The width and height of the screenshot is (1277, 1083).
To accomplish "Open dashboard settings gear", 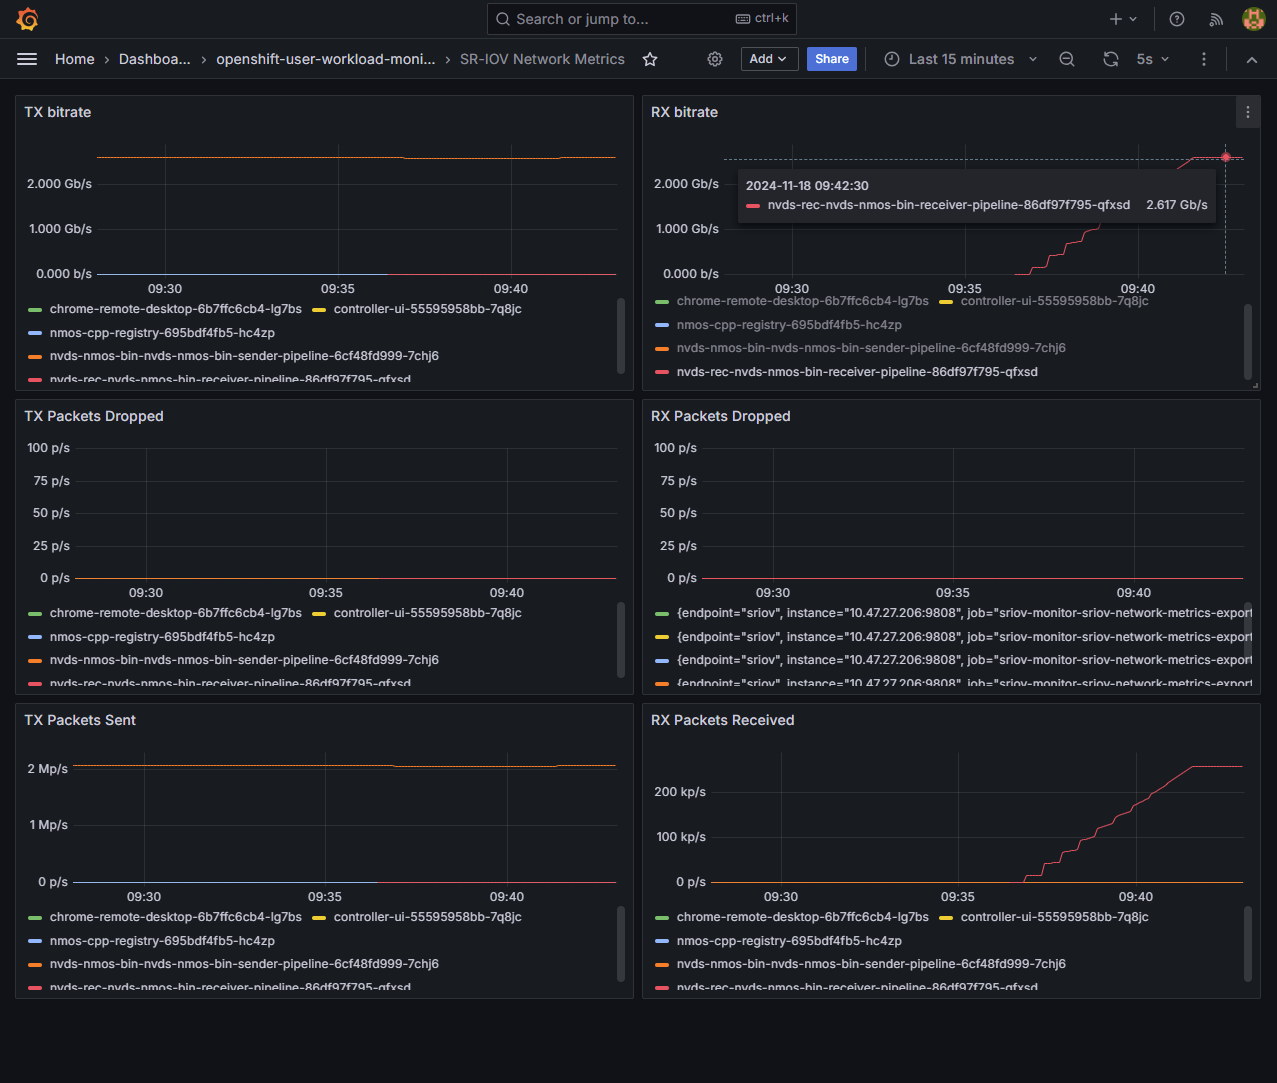I will [x=715, y=59].
